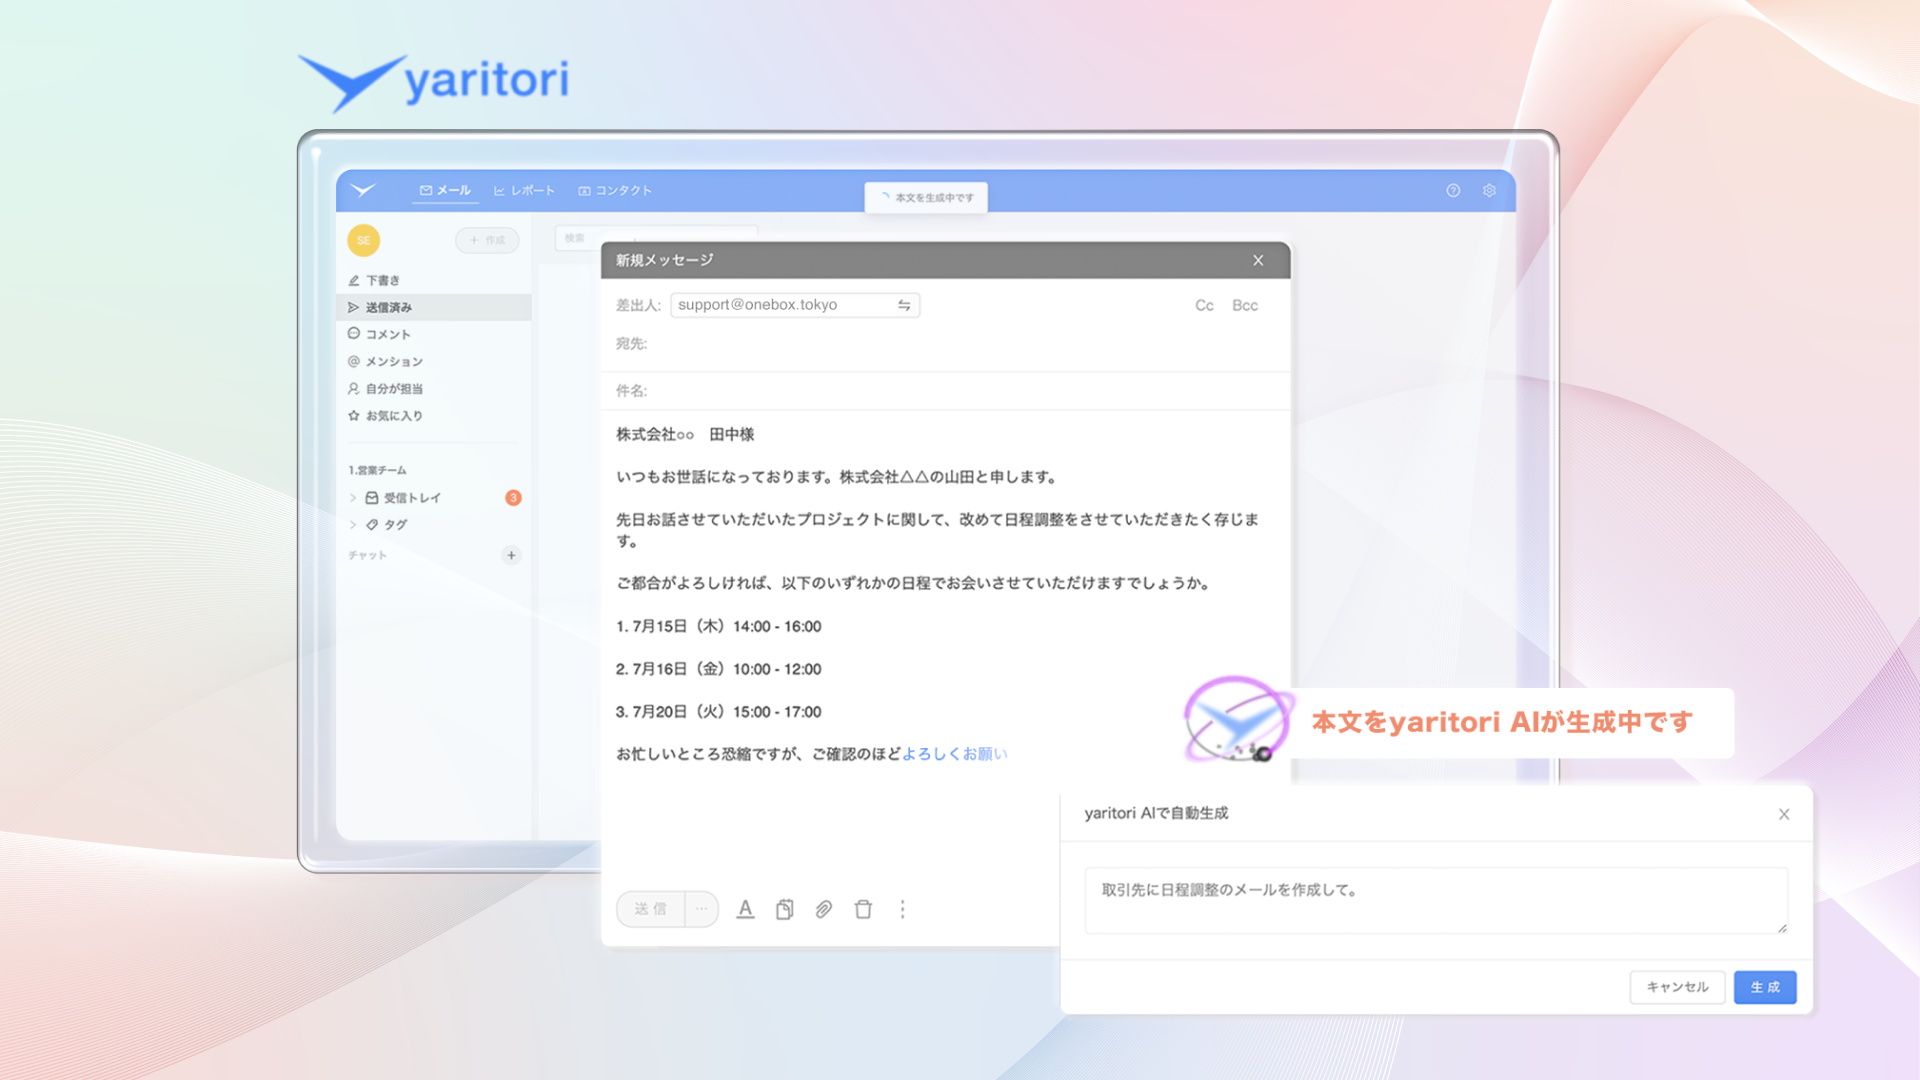1920x1080 pixels.
Task: Open the kebab menu in the composer toolbar
Action: click(902, 909)
